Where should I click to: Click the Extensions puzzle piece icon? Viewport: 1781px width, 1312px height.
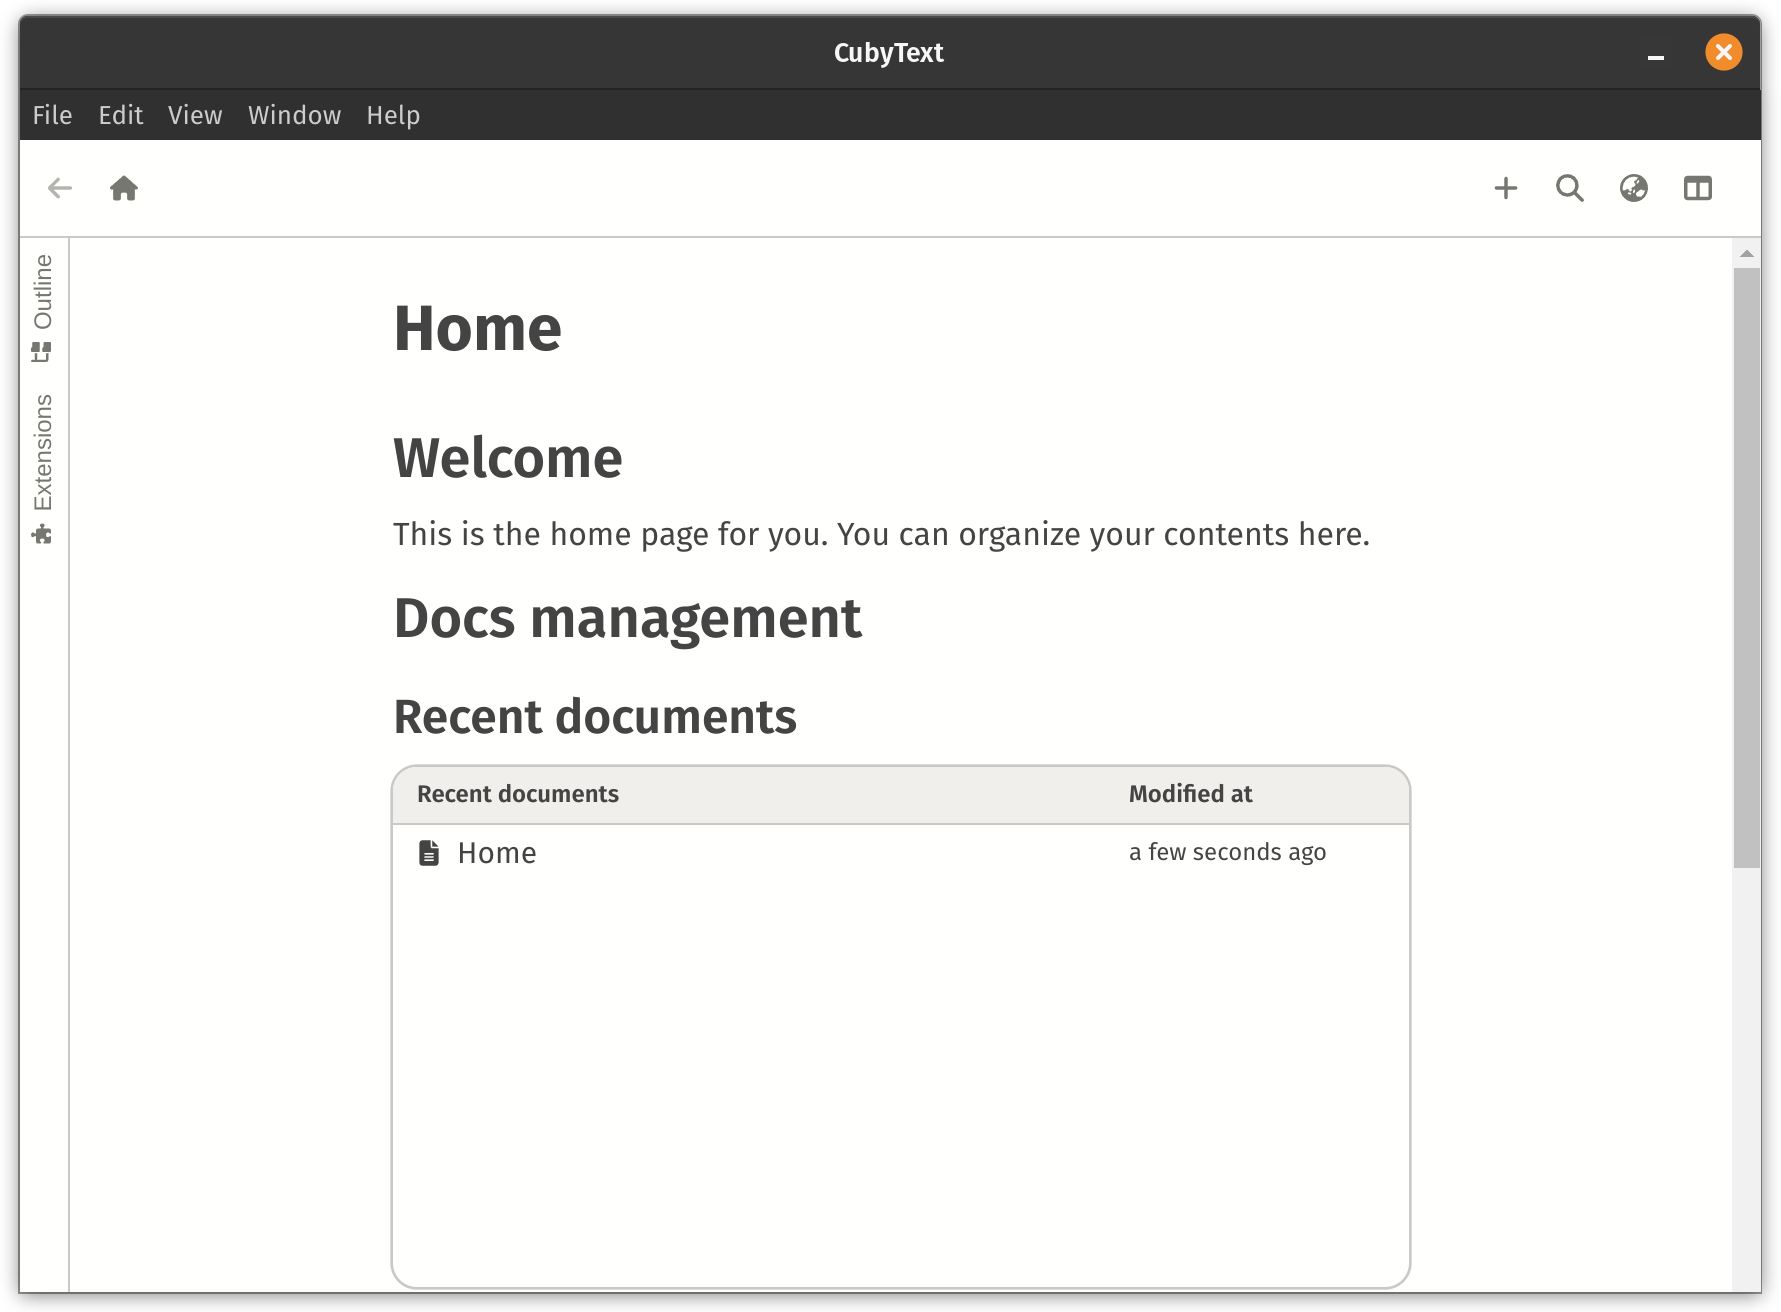[41, 535]
